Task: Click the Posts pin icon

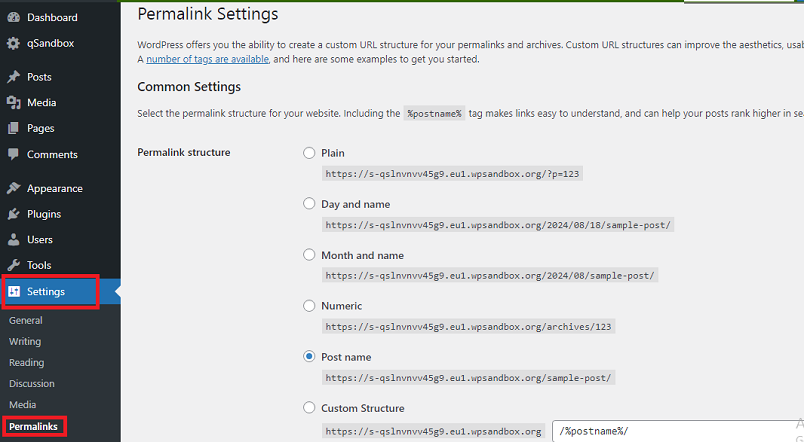Action: [x=13, y=77]
